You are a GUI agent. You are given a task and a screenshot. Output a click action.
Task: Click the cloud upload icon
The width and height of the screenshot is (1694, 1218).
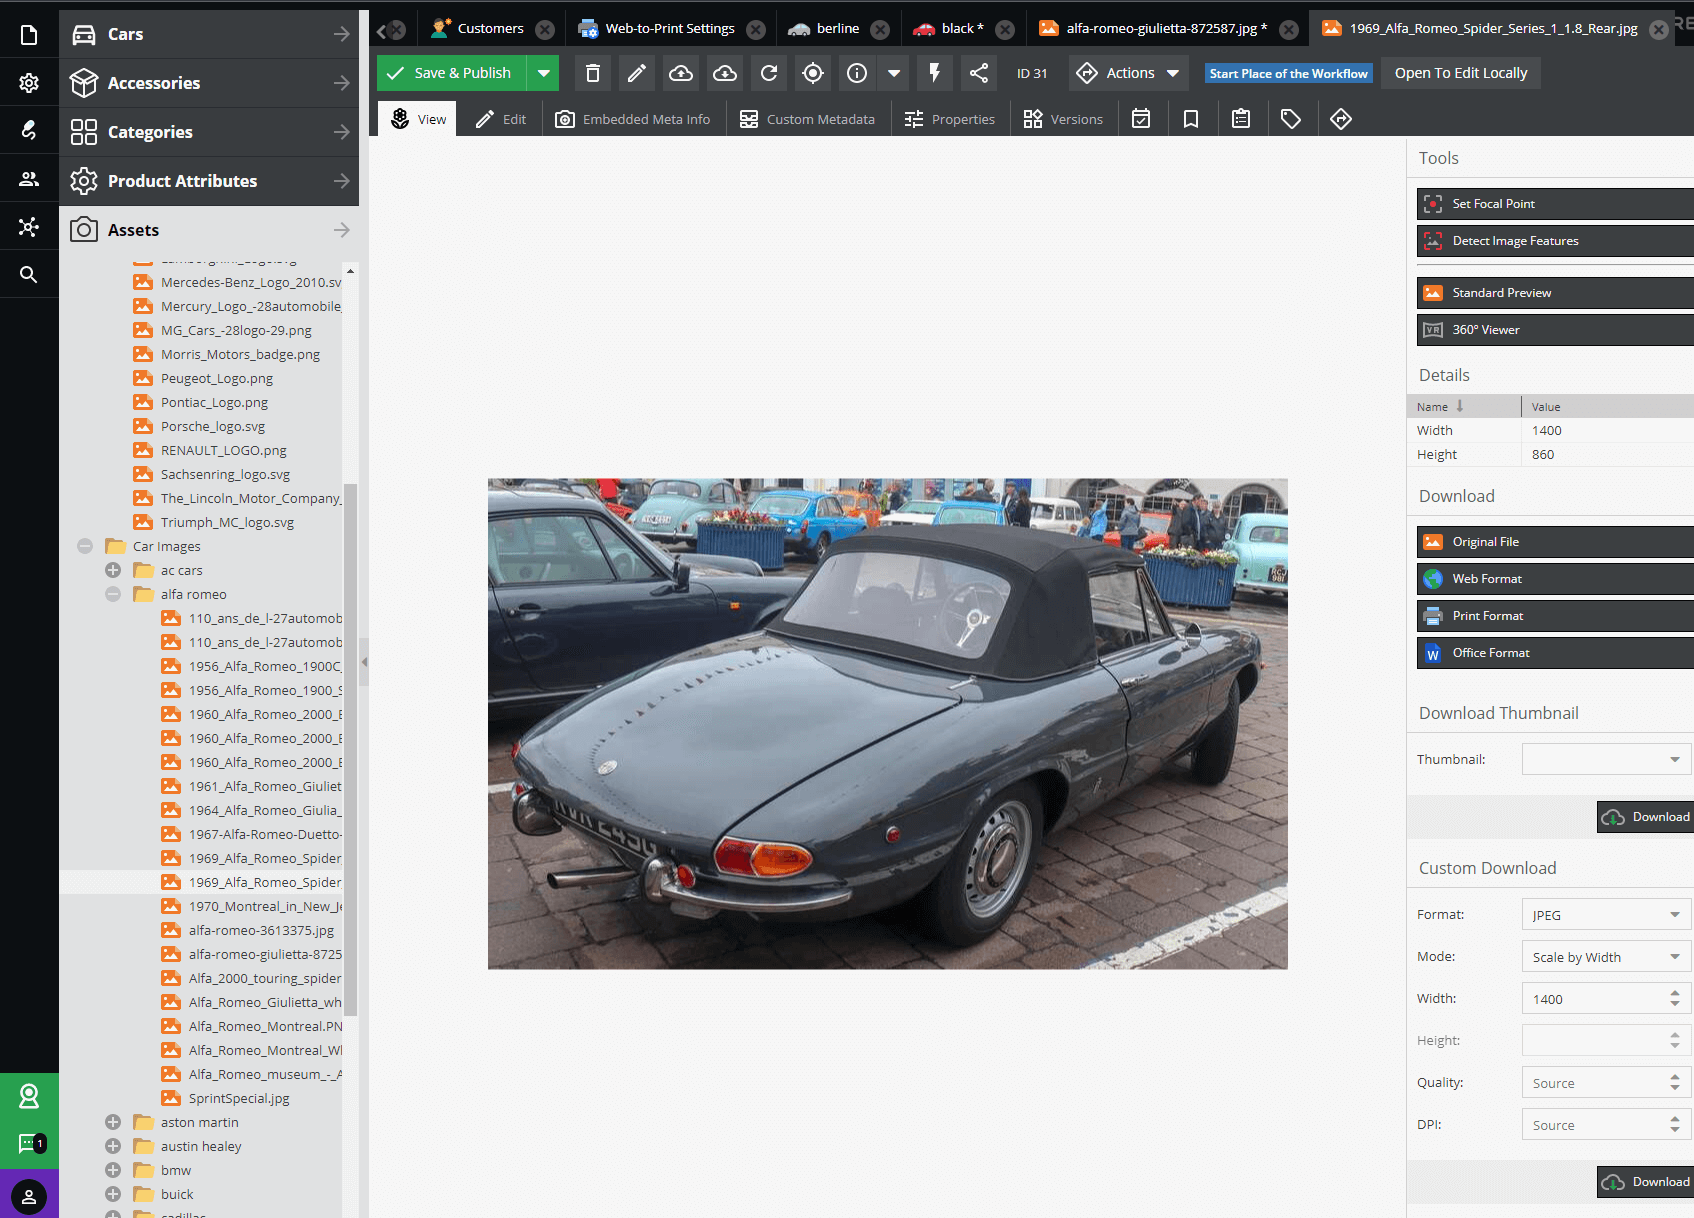(681, 73)
